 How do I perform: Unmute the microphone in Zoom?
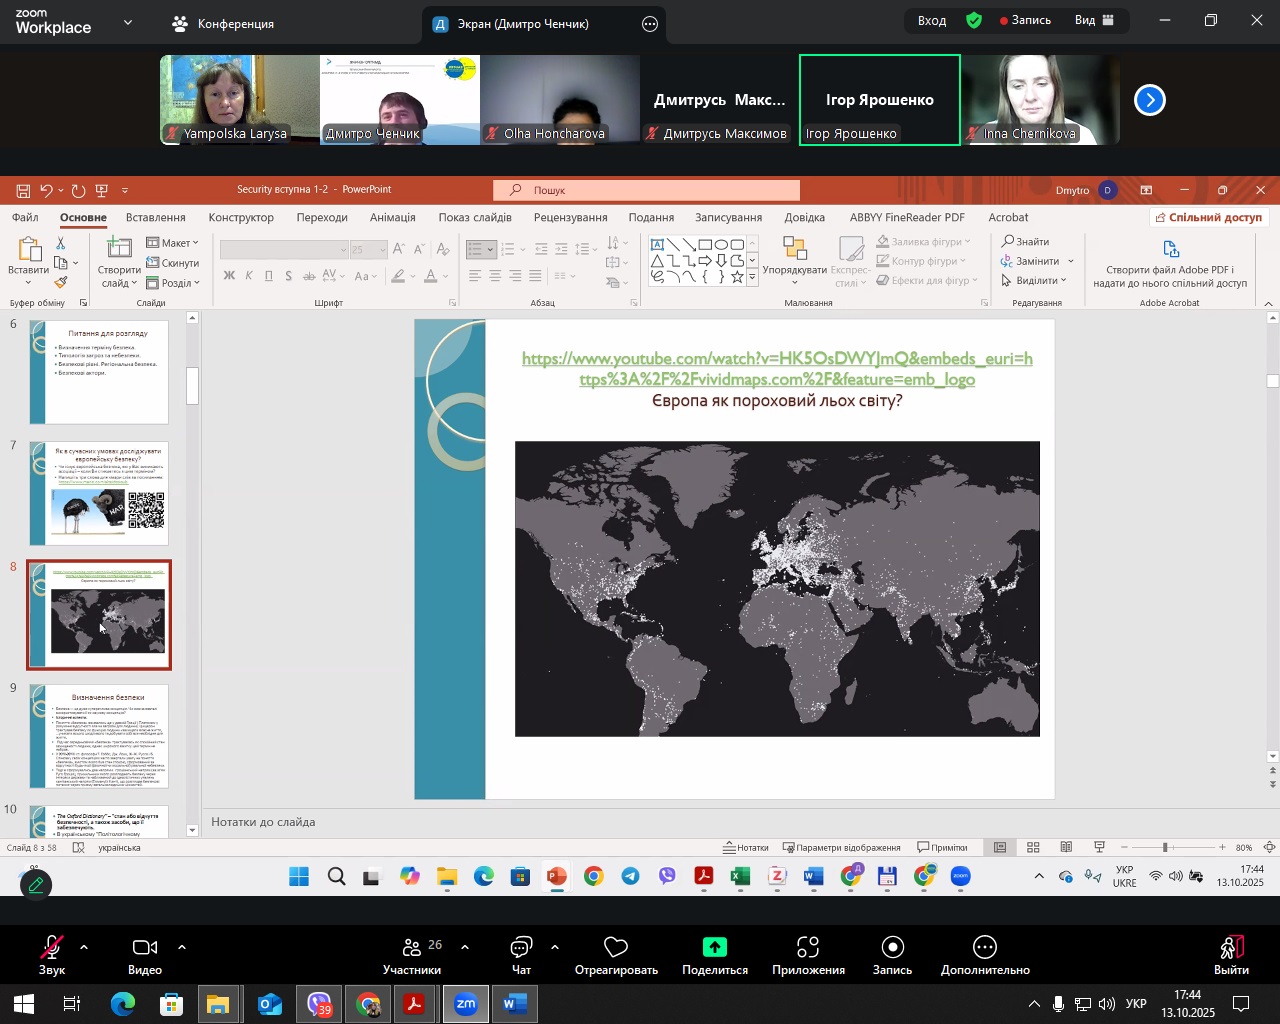pos(51,947)
